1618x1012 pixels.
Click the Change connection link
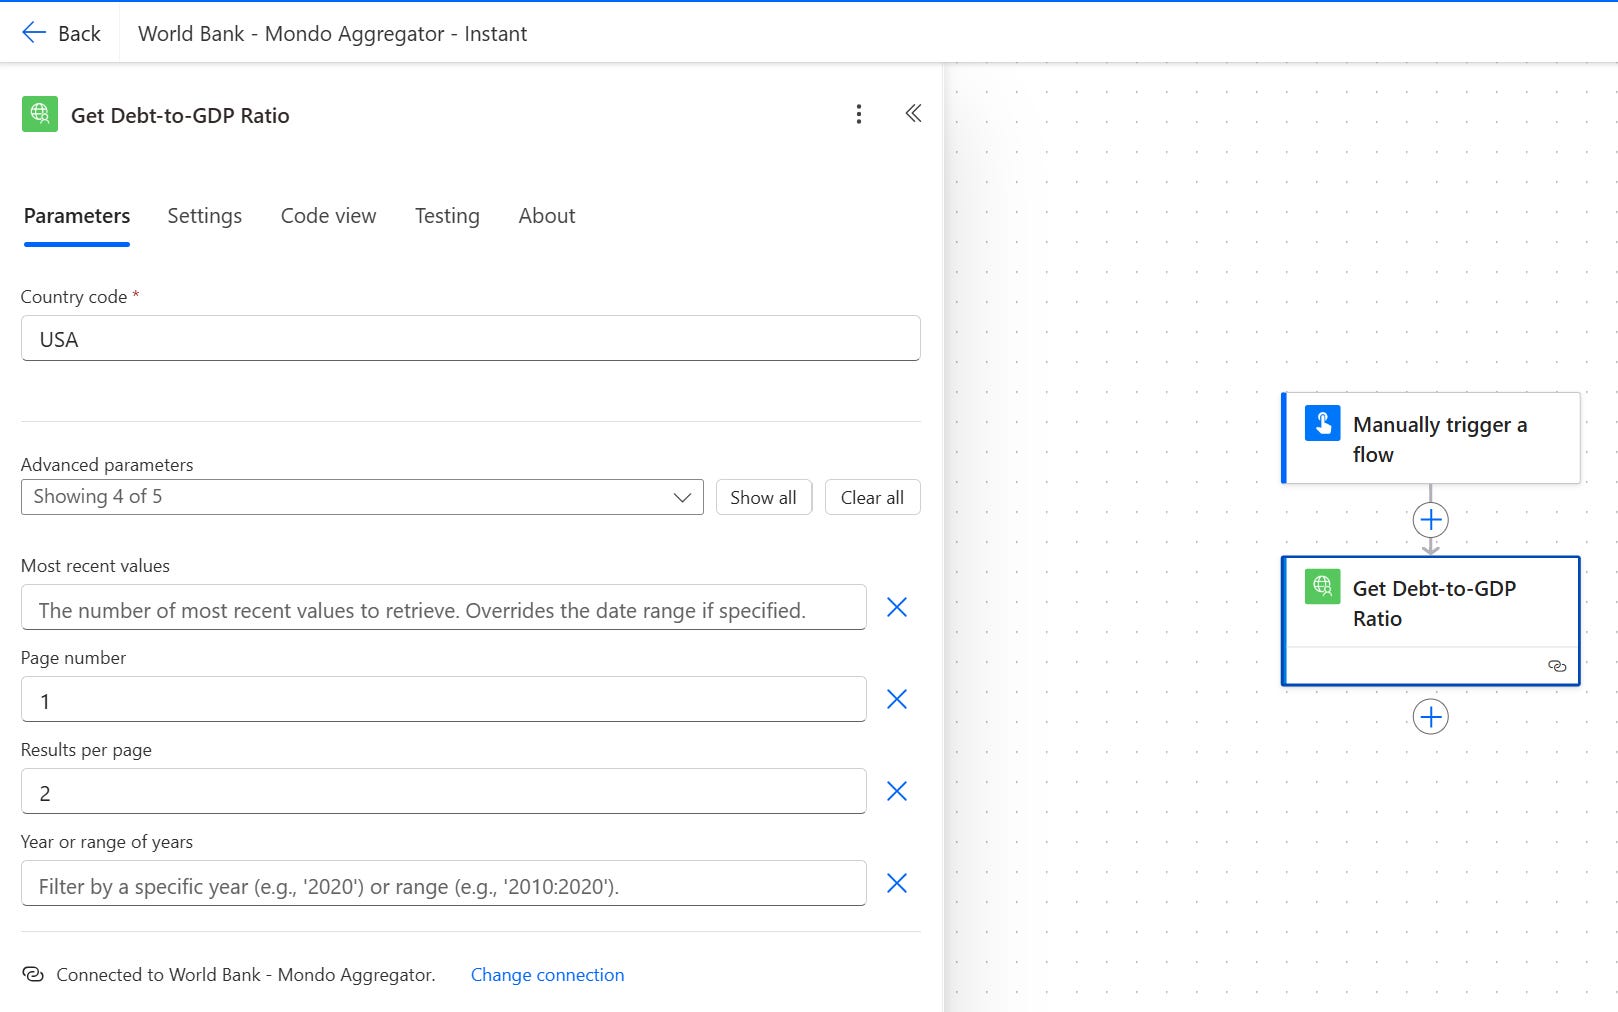pos(547,975)
